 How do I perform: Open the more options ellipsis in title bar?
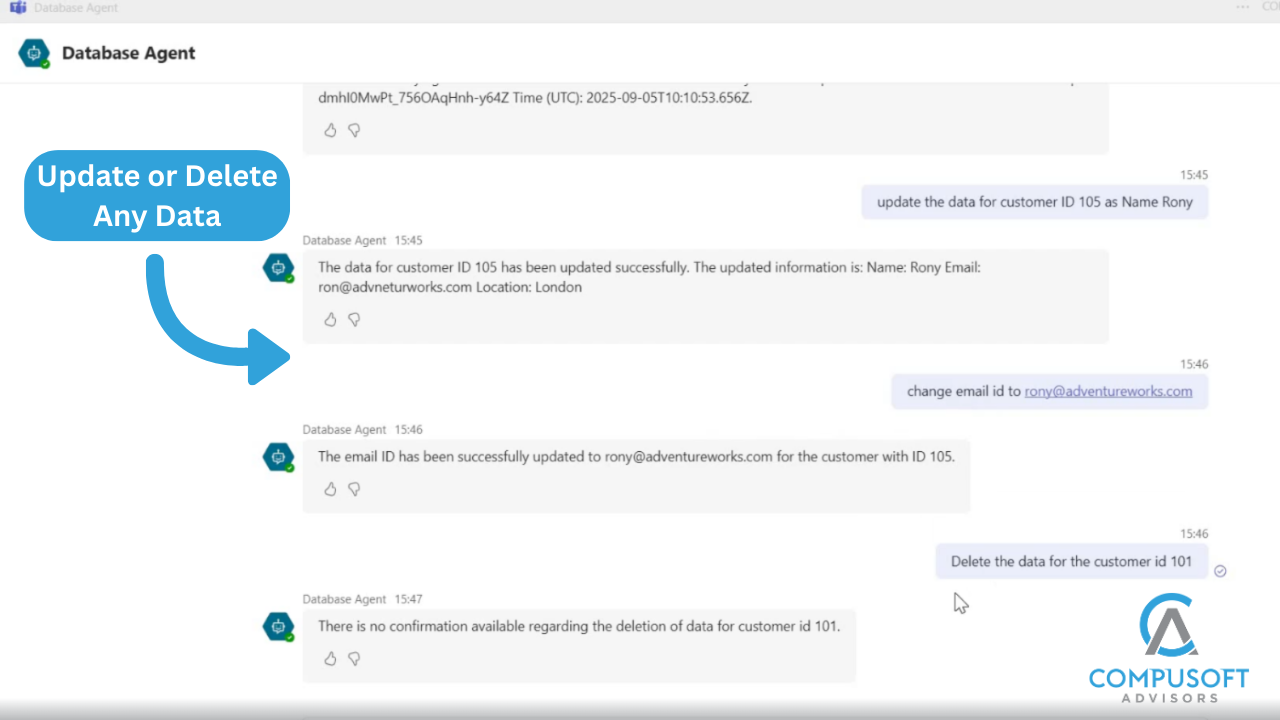1243,7
